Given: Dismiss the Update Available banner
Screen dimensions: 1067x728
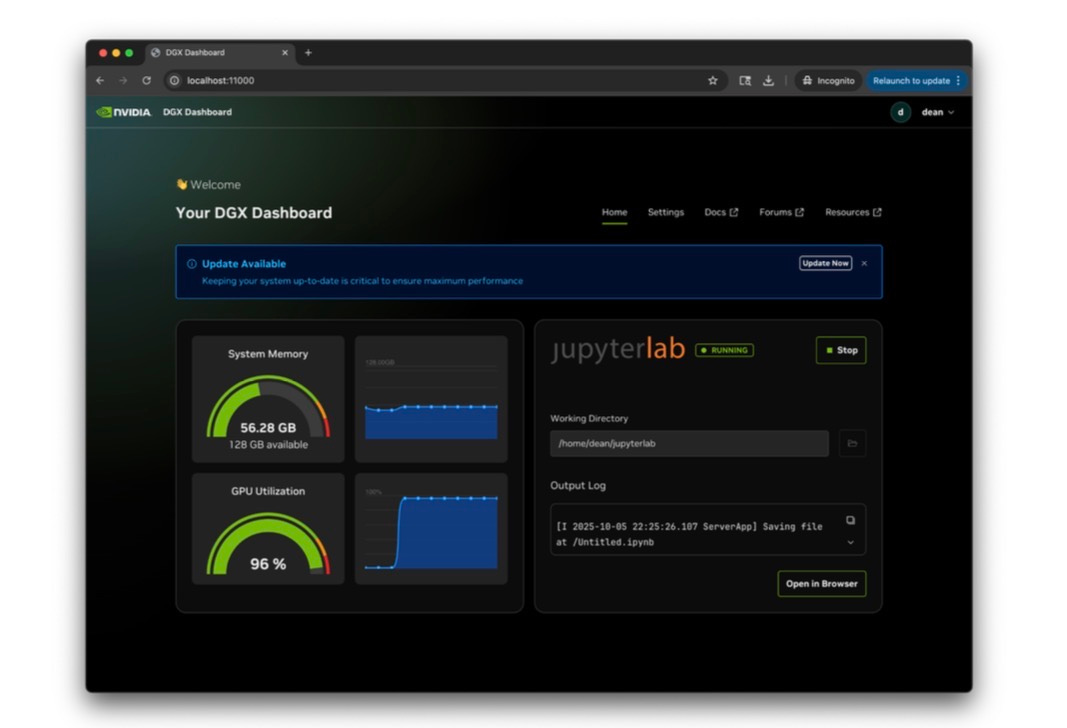Looking at the screenshot, I should (x=864, y=263).
